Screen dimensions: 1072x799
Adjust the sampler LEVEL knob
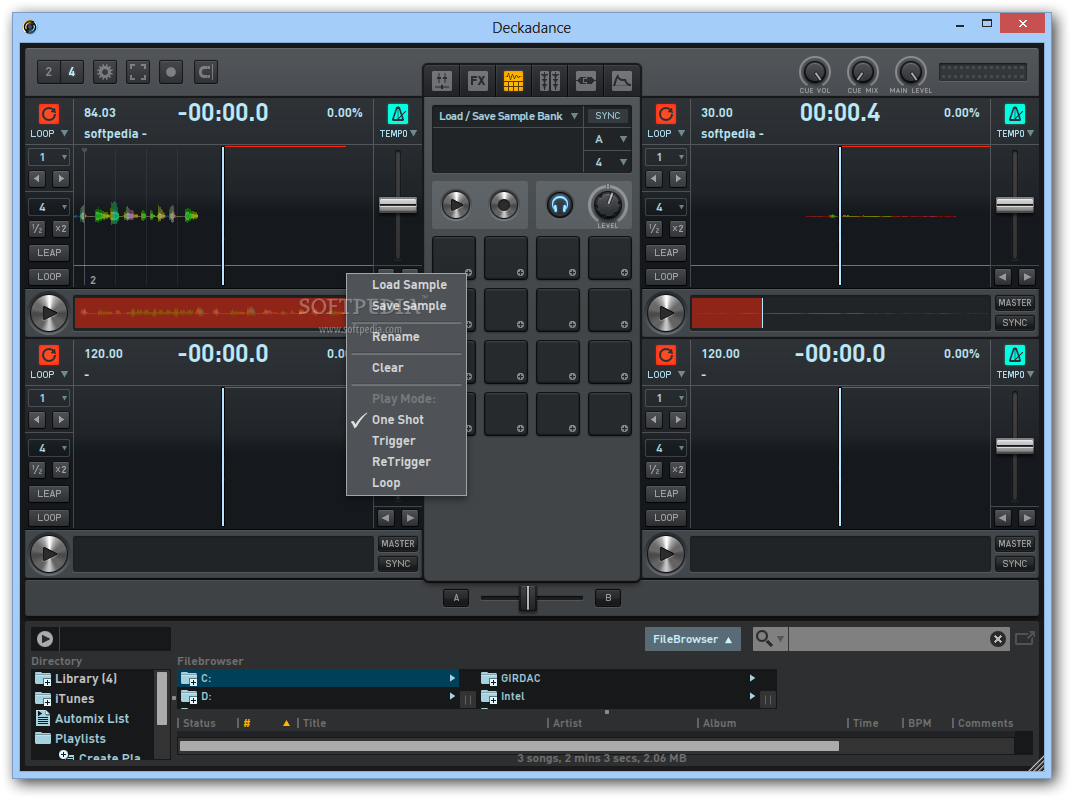pos(607,204)
